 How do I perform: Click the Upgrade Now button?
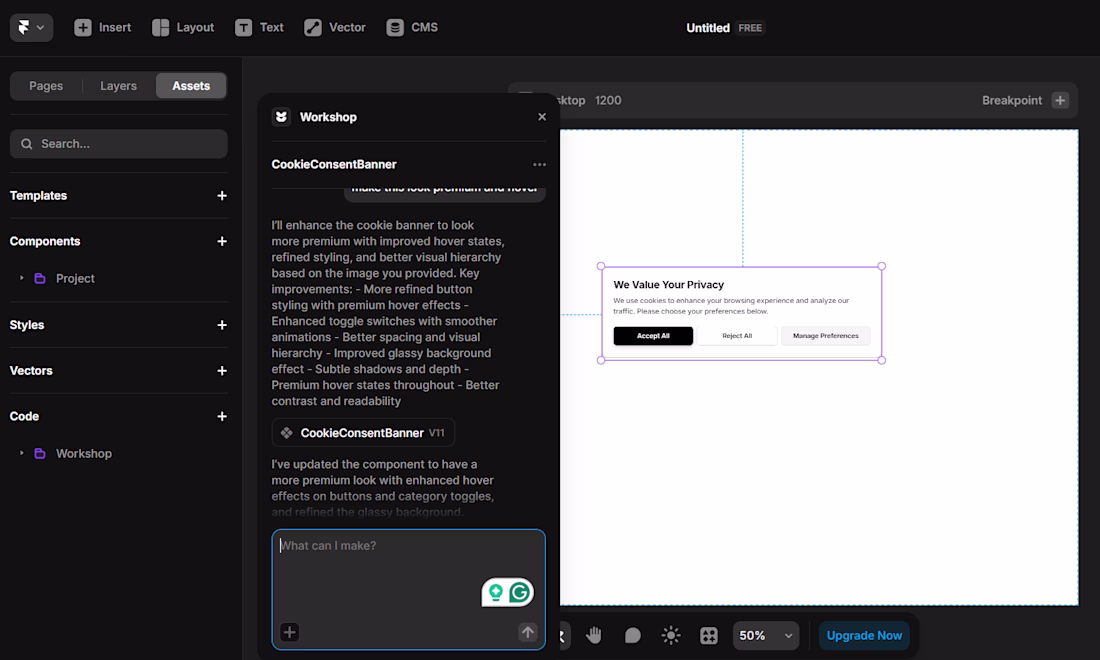click(864, 635)
